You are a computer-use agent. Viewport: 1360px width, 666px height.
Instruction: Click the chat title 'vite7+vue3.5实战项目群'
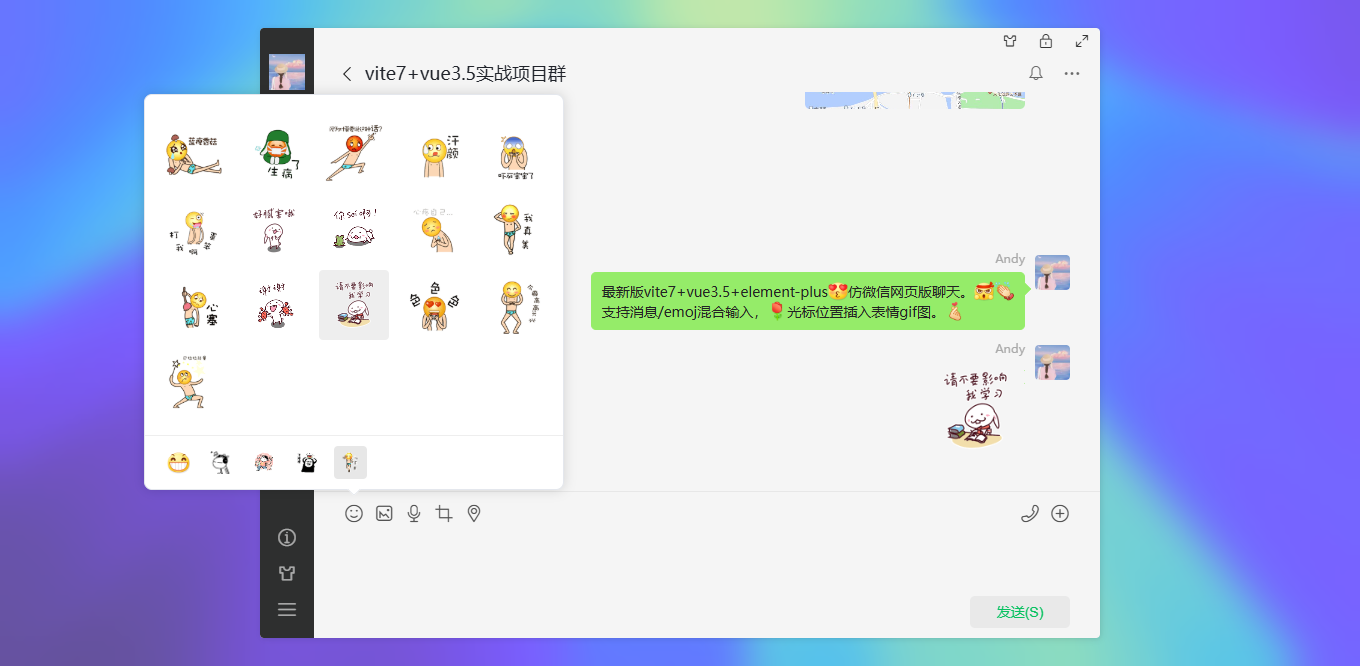coord(465,74)
